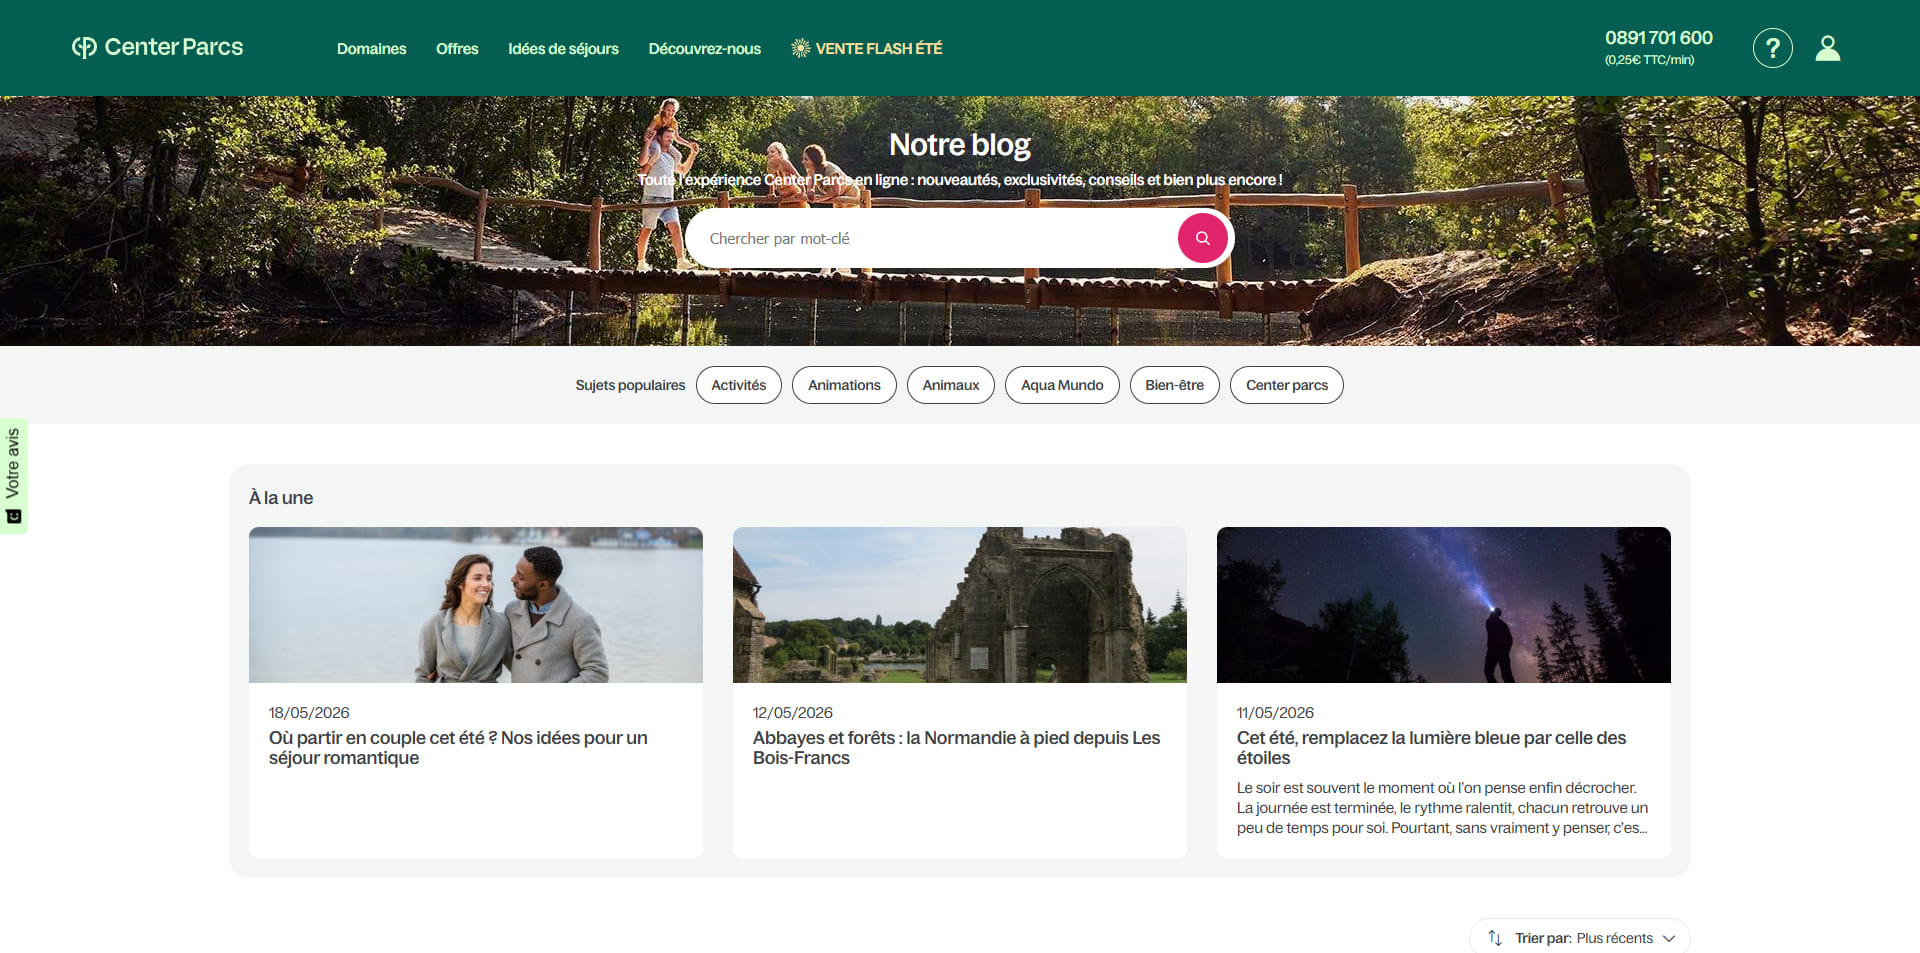Click the Notre blog title

(960, 145)
